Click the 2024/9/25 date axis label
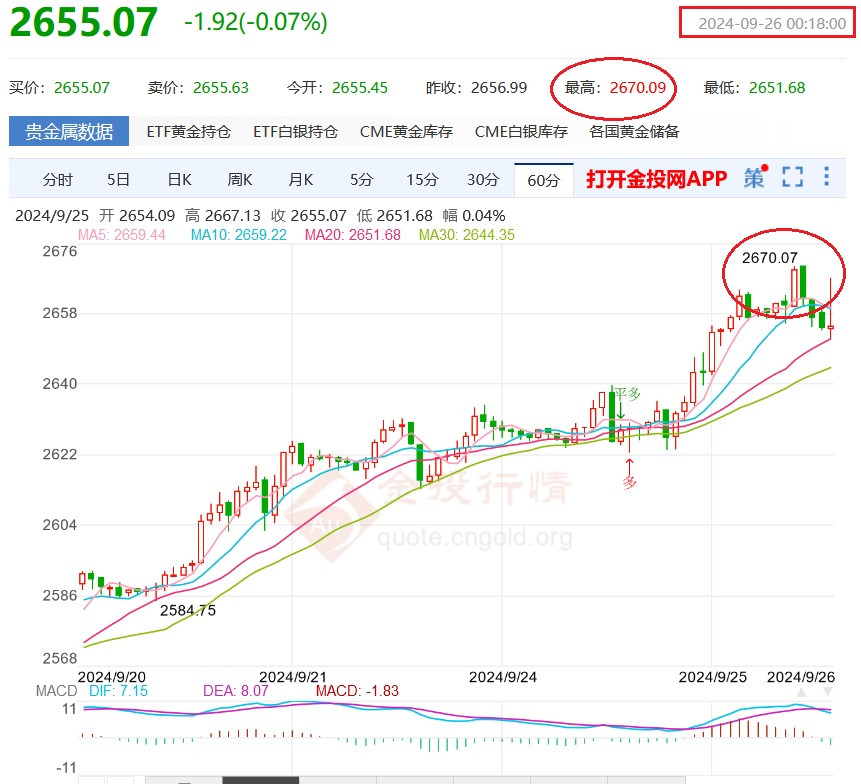 click(713, 677)
